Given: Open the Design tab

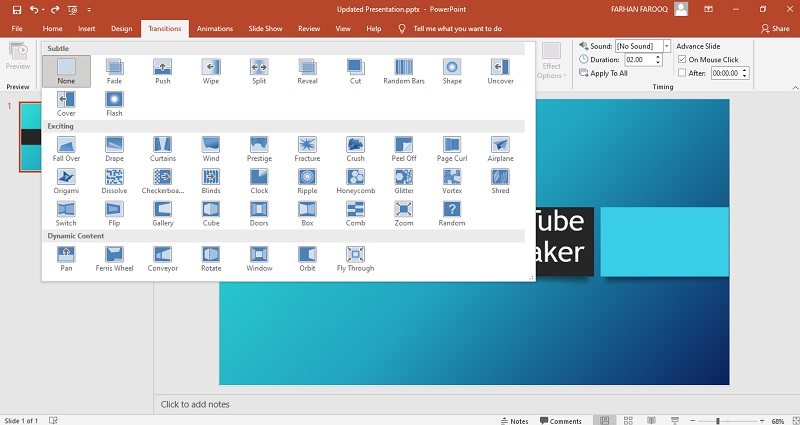Looking at the screenshot, I should (121, 29).
